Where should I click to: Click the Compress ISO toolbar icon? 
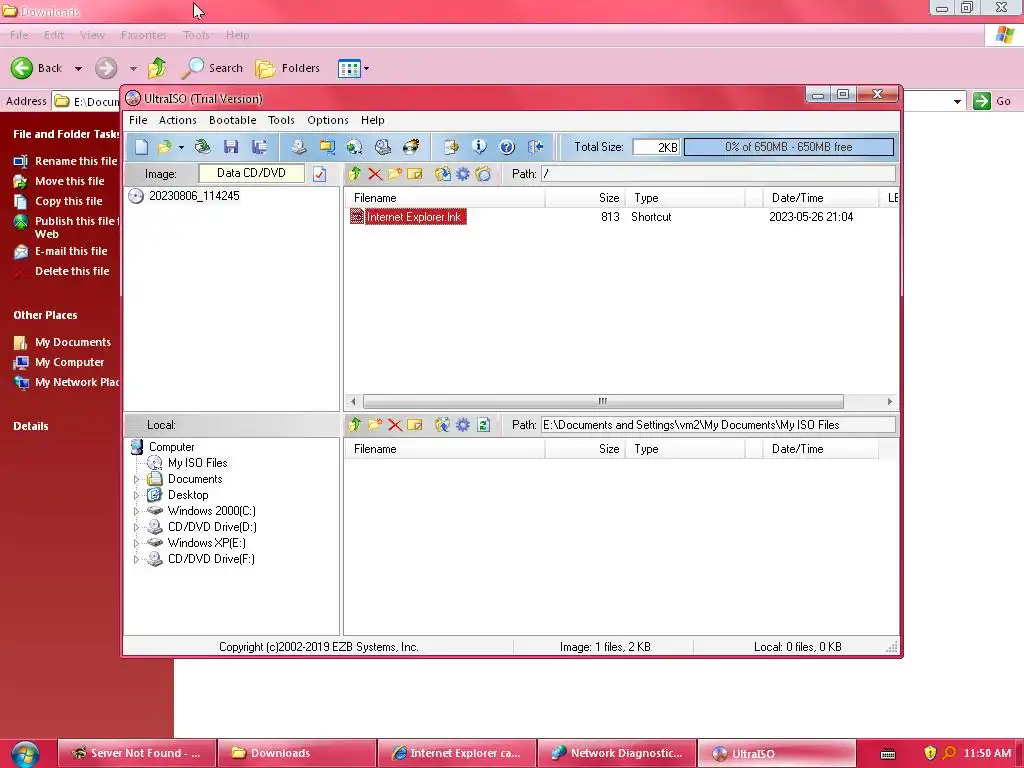click(x=327, y=147)
